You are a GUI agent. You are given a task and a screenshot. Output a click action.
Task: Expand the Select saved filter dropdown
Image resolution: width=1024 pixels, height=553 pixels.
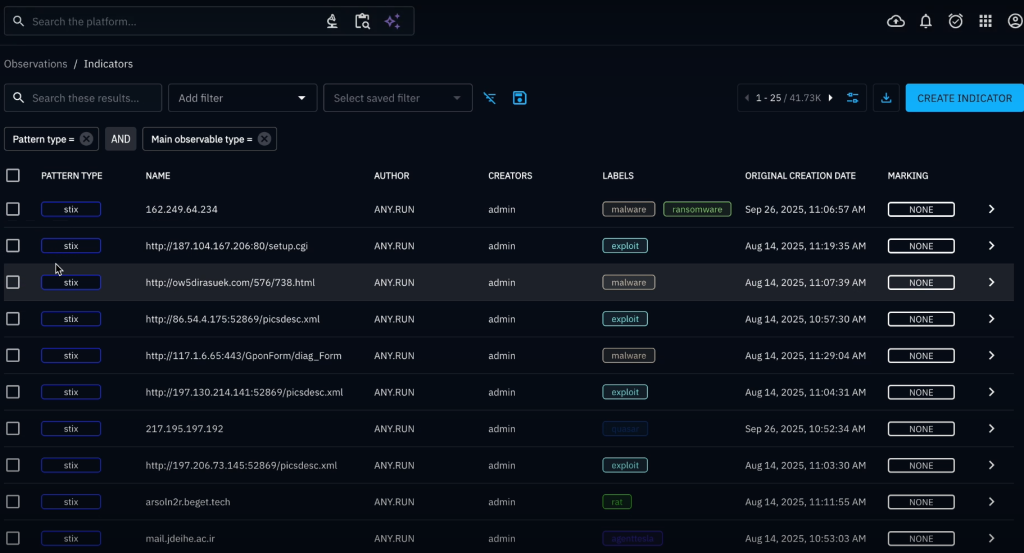[x=398, y=98]
